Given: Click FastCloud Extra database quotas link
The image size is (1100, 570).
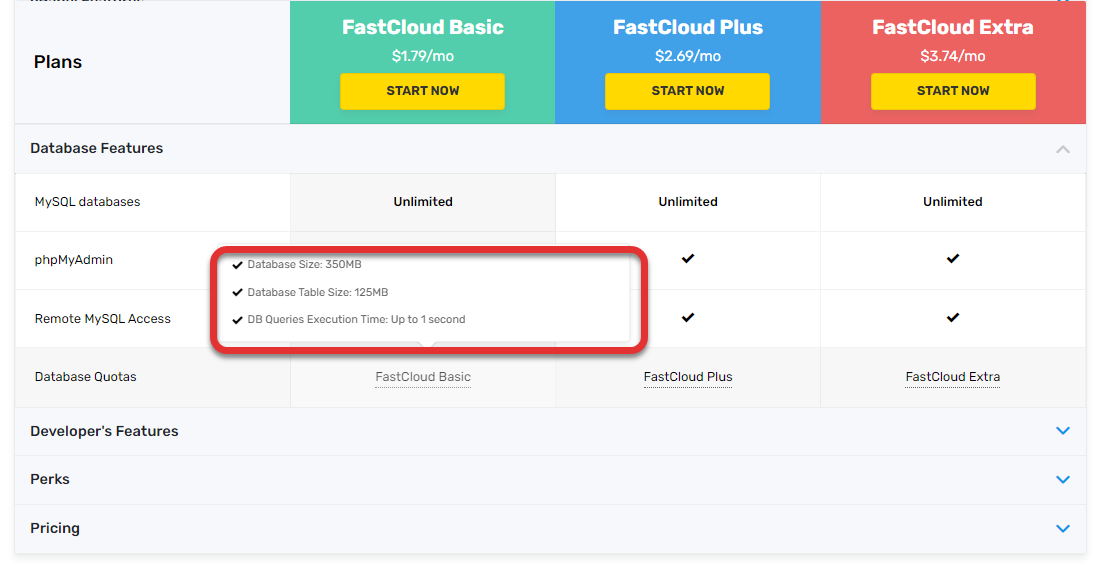Looking at the screenshot, I should [953, 377].
